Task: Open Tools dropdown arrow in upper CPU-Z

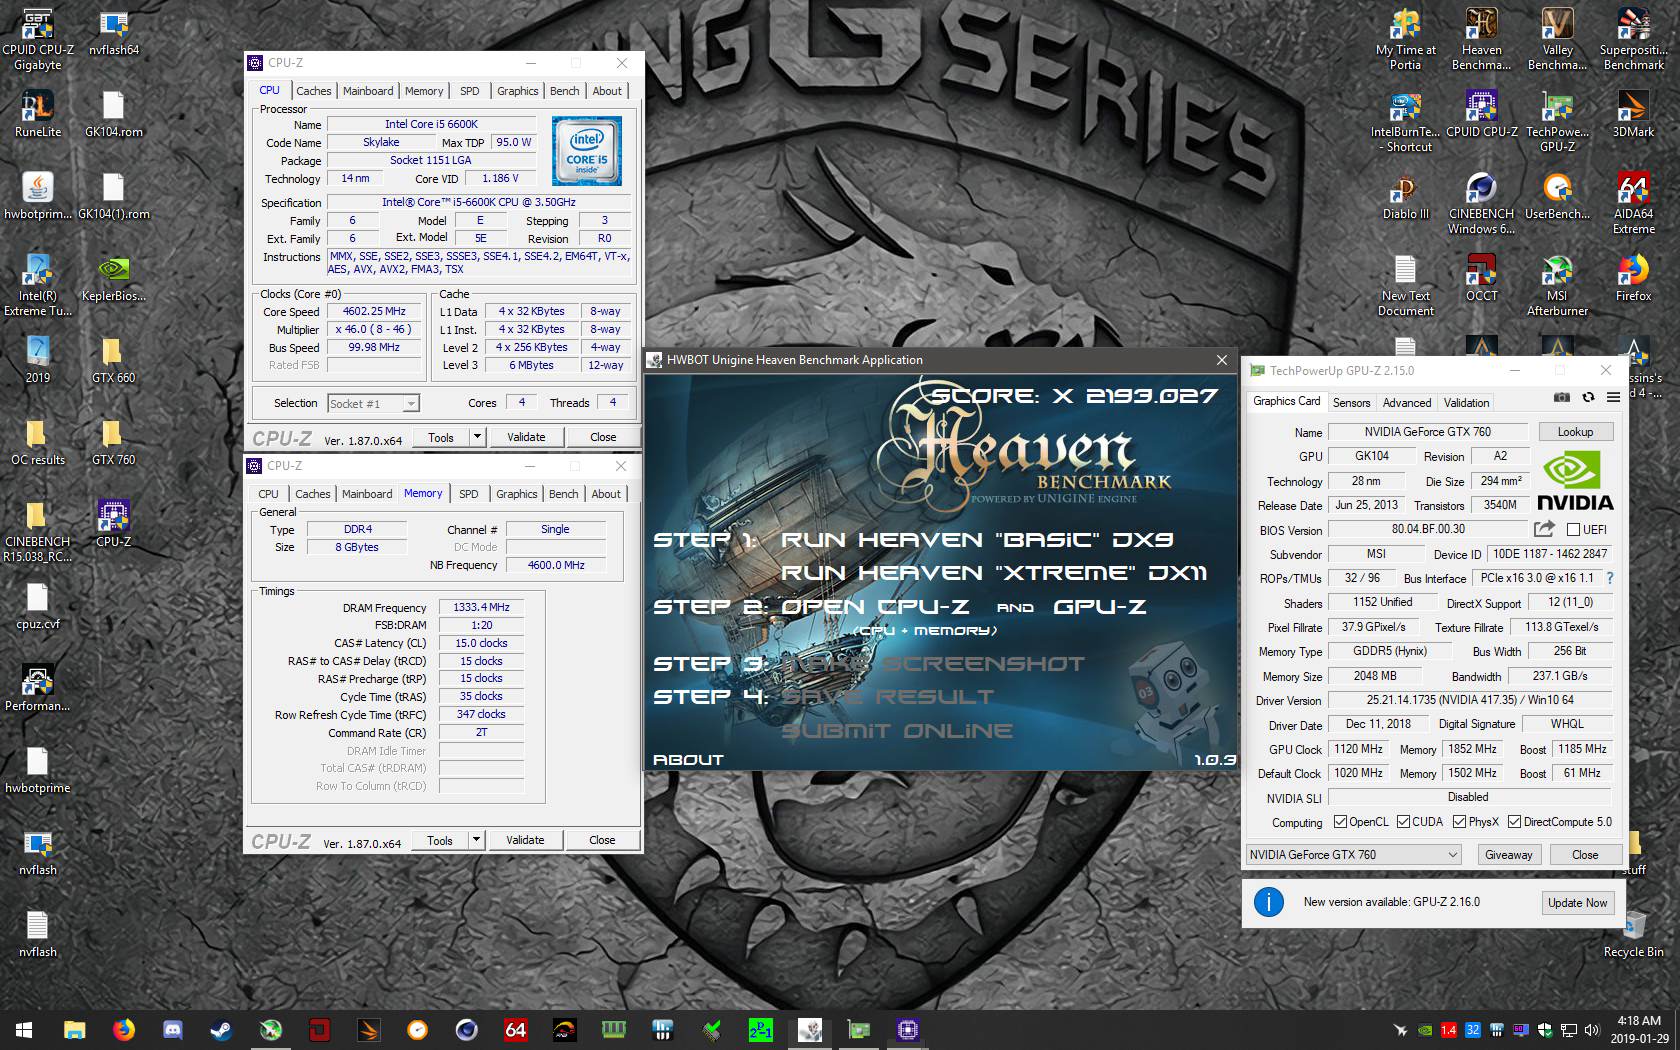Action: click(x=477, y=437)
